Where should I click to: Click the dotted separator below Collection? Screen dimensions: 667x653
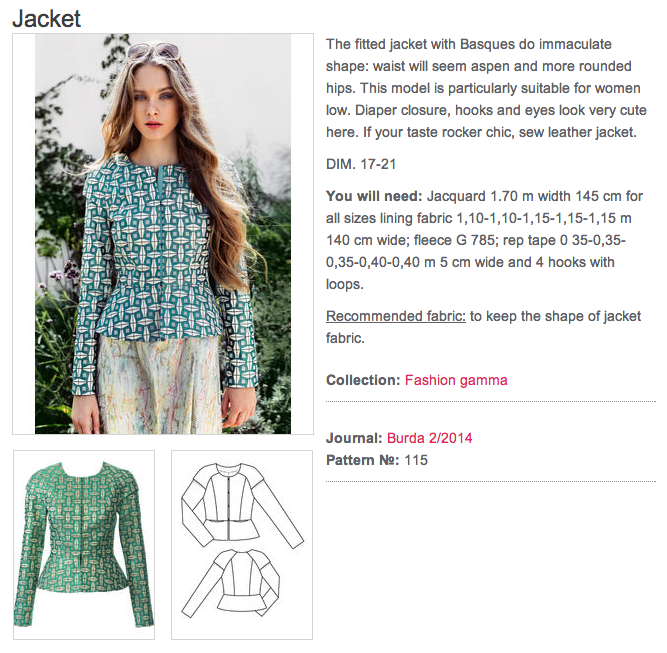[x=490, y=401]
